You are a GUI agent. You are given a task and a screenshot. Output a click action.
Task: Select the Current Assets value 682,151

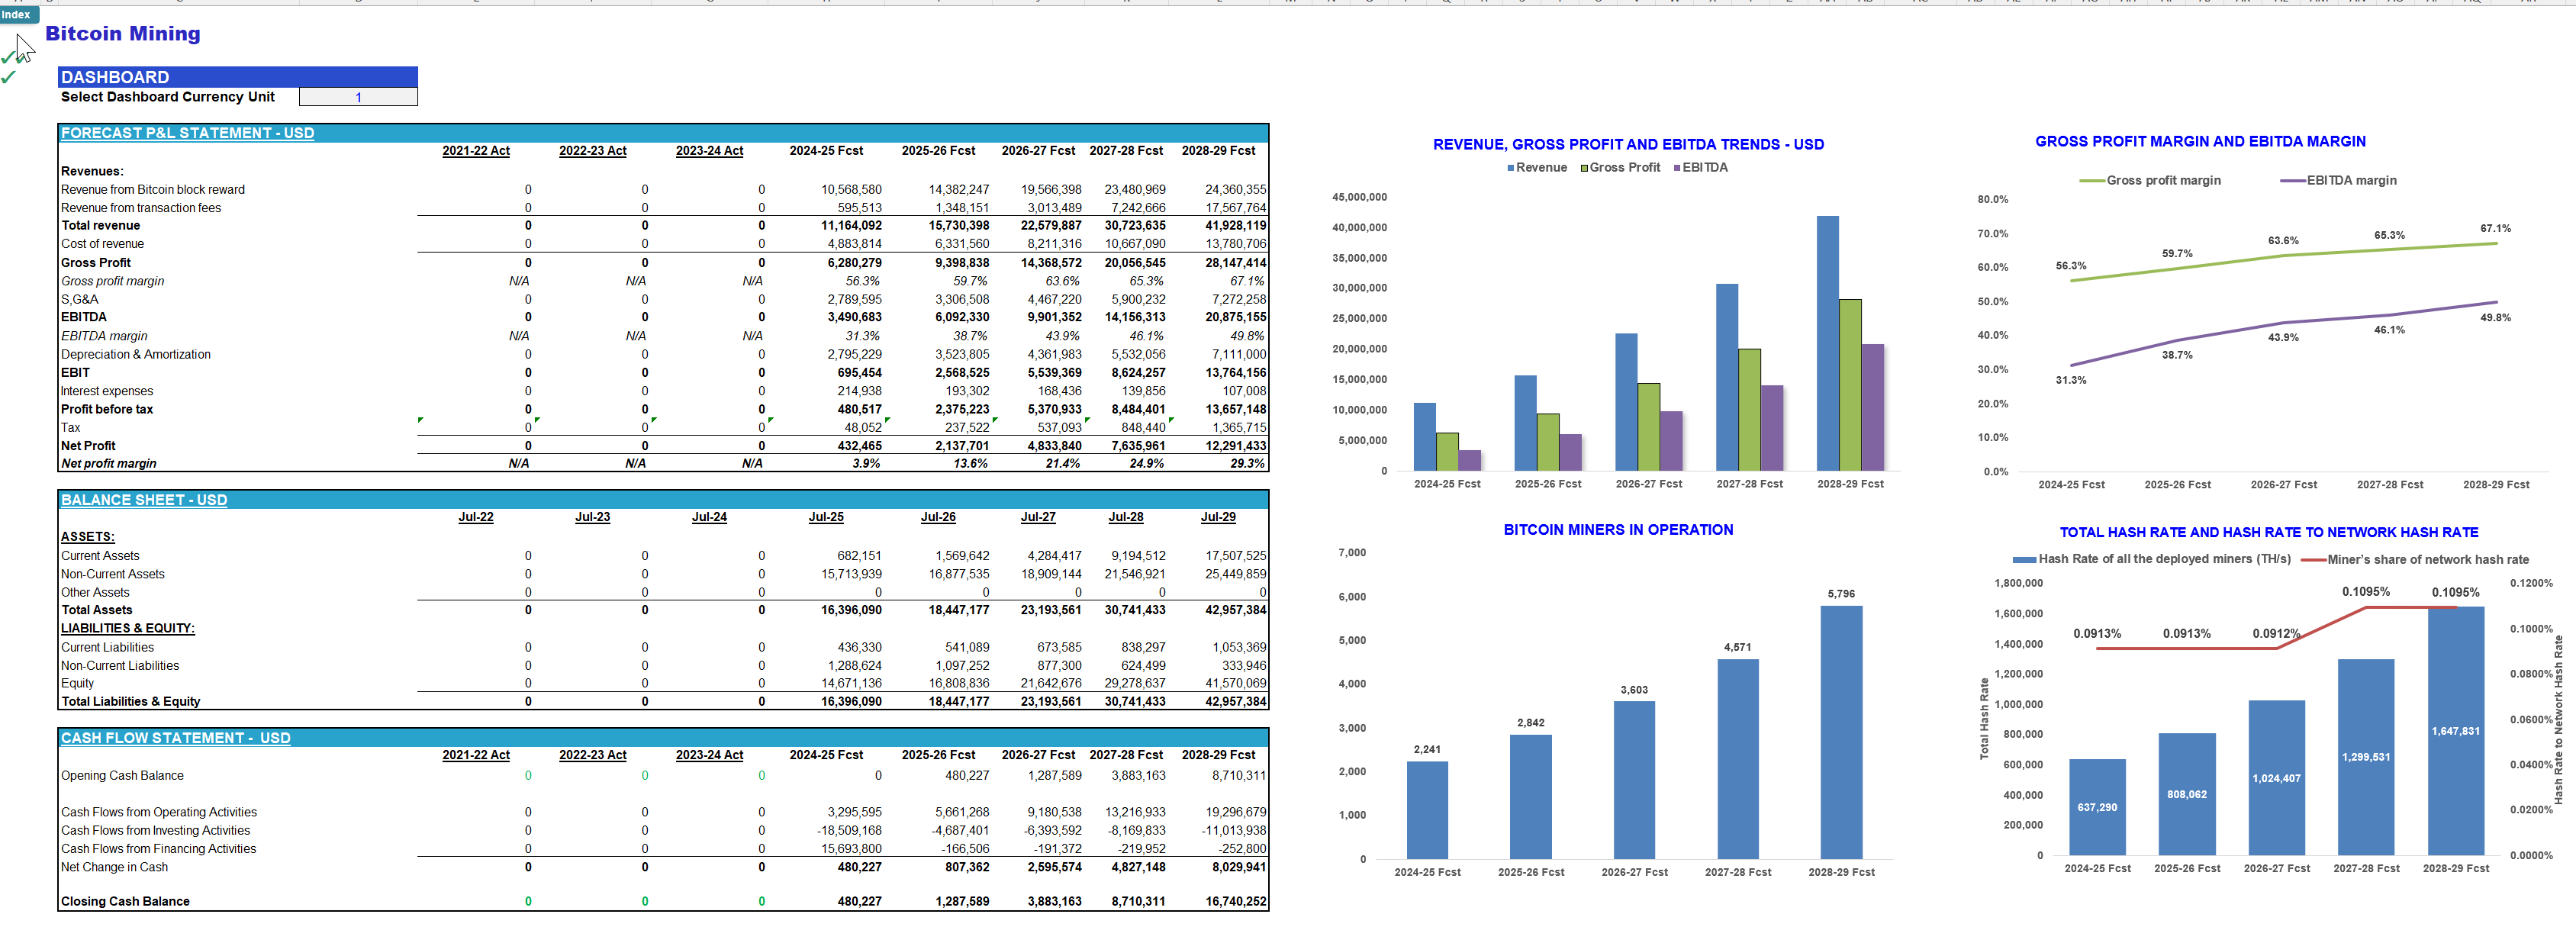tap(859, 556)
